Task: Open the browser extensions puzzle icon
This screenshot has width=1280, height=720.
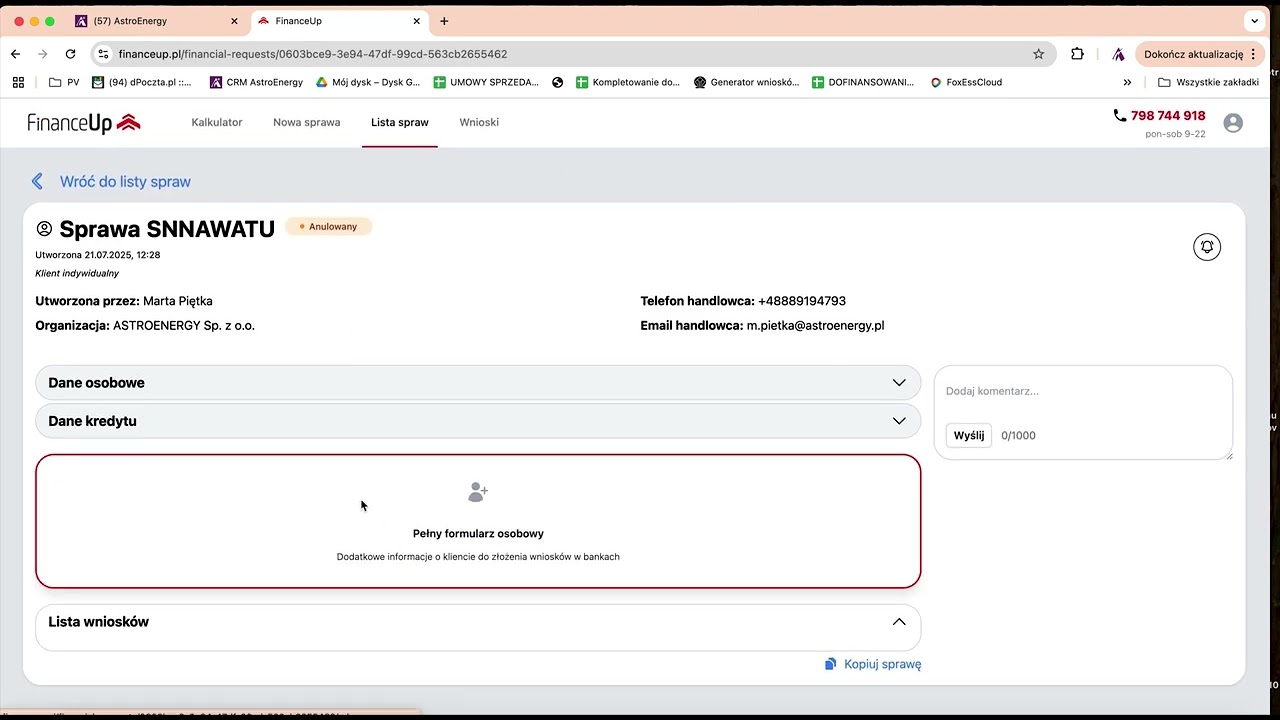Action: pos(1077,54)
